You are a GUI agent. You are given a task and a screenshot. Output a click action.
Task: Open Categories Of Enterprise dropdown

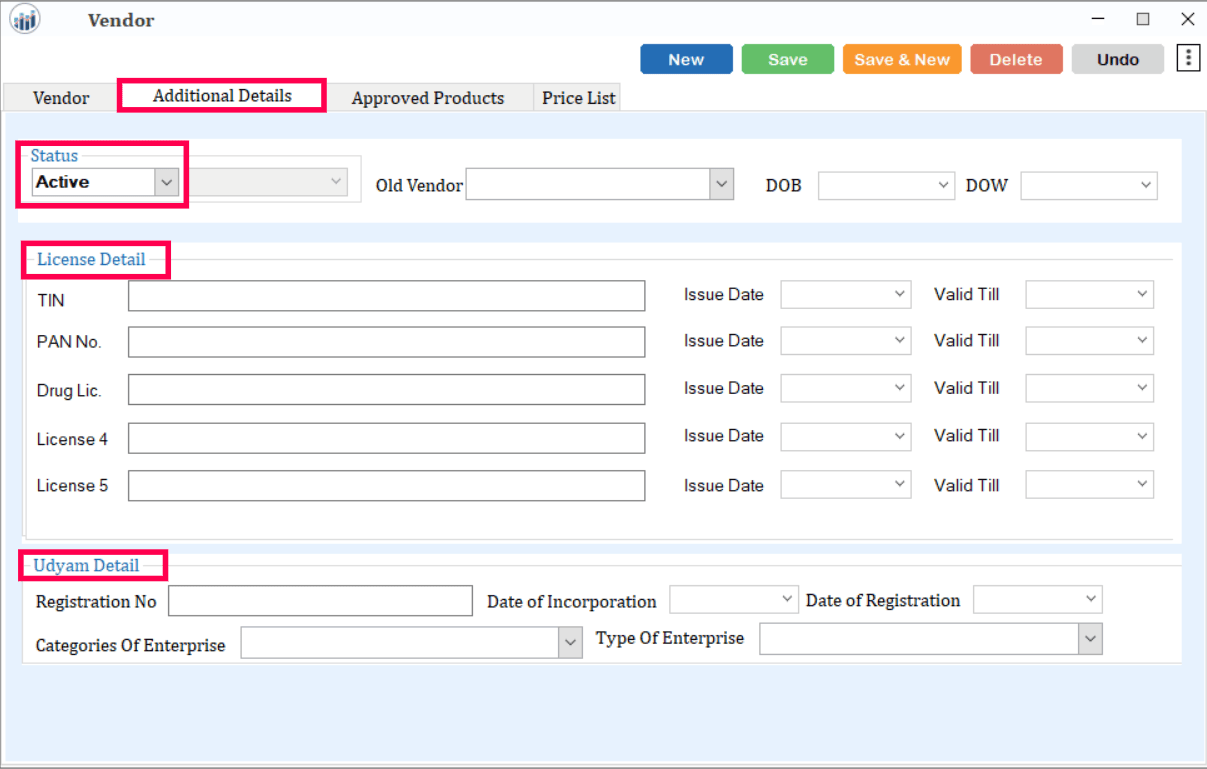coord(570,643)
